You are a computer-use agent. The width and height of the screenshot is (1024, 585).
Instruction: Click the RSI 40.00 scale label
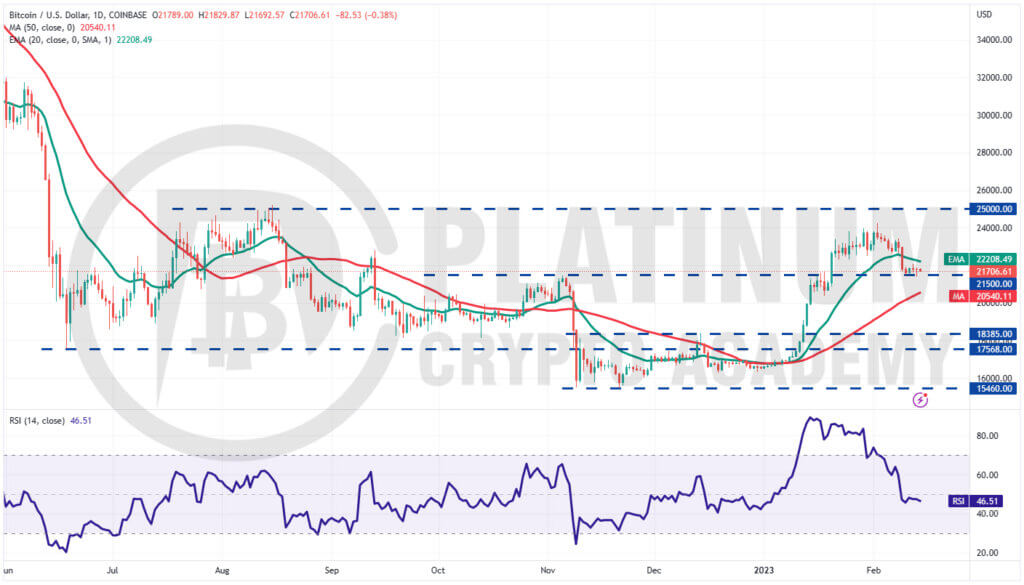[987, 514]
